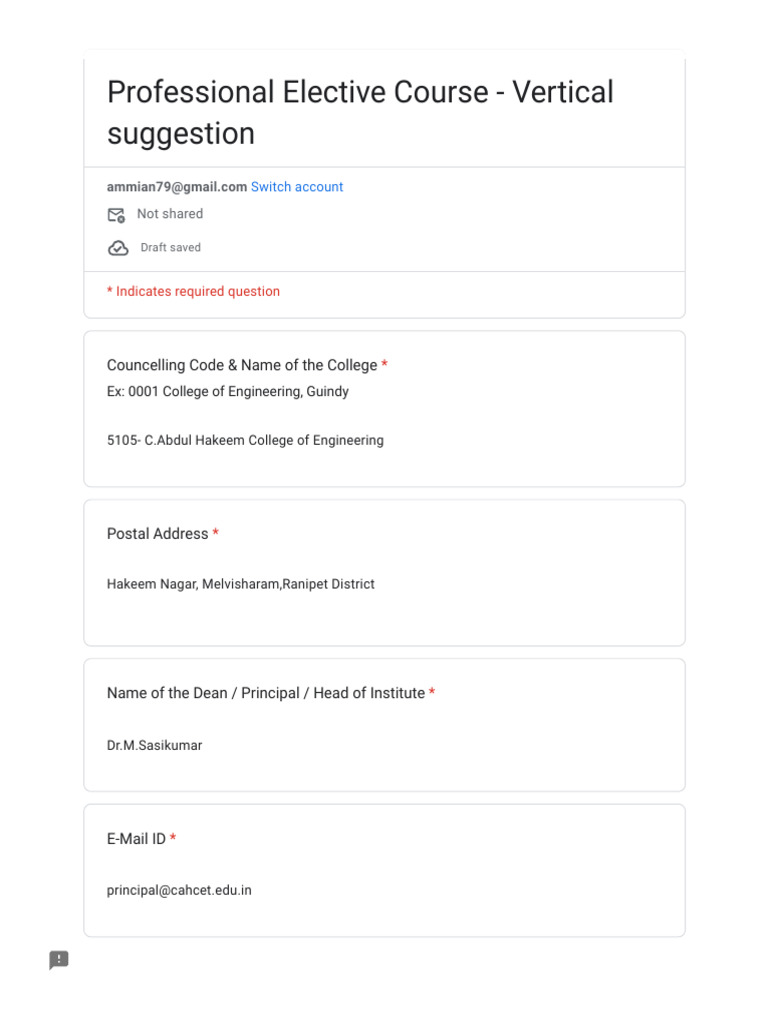
Task: Click the Not shared status text
Action: click(x=170, y=214)
